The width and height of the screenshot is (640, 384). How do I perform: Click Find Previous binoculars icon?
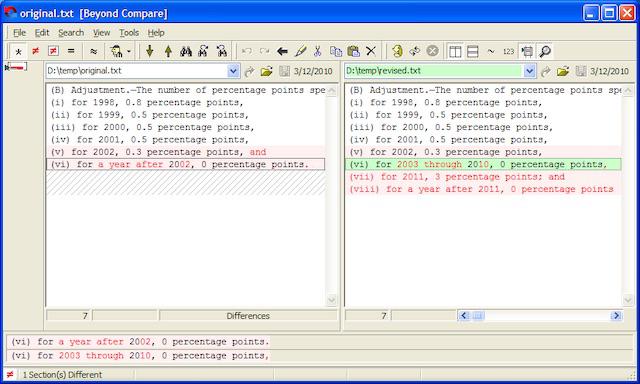click(222, 51)
